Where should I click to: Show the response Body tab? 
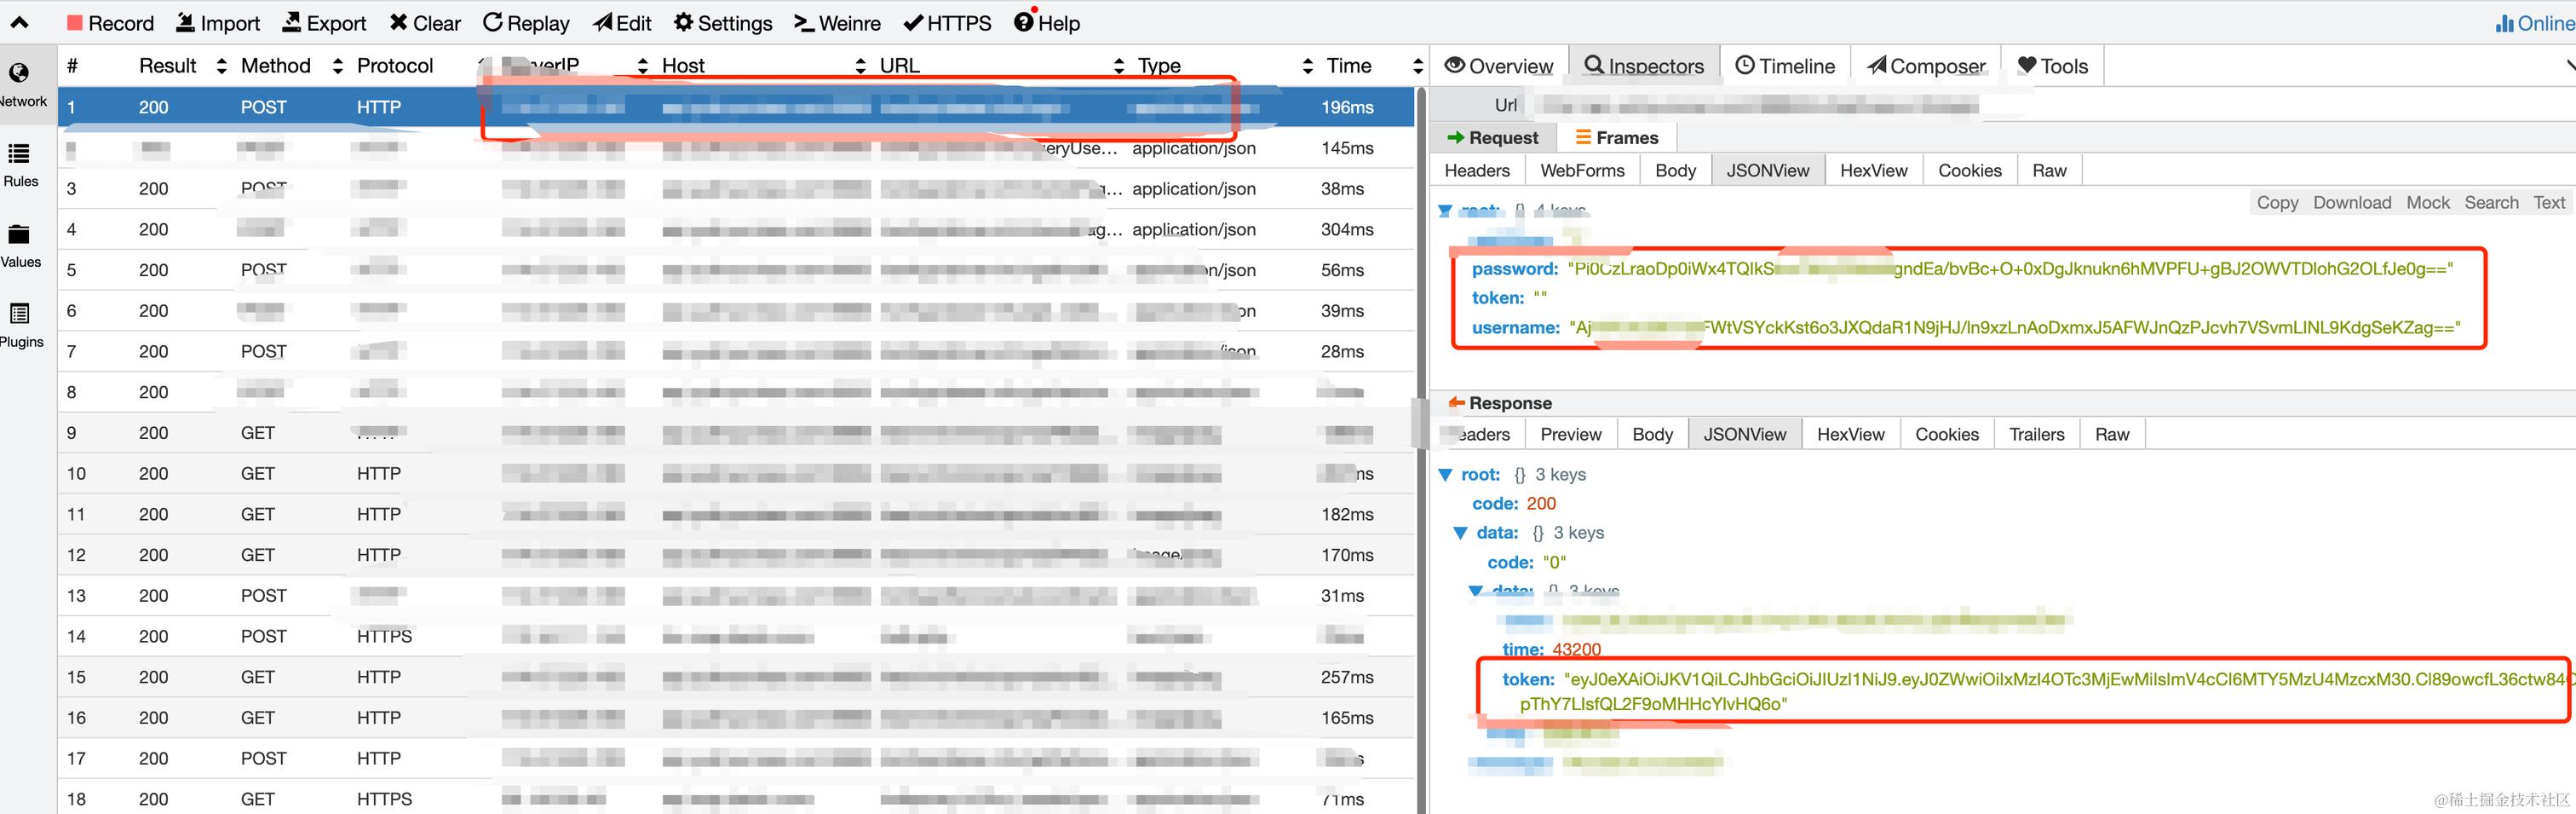point(1652,435)
